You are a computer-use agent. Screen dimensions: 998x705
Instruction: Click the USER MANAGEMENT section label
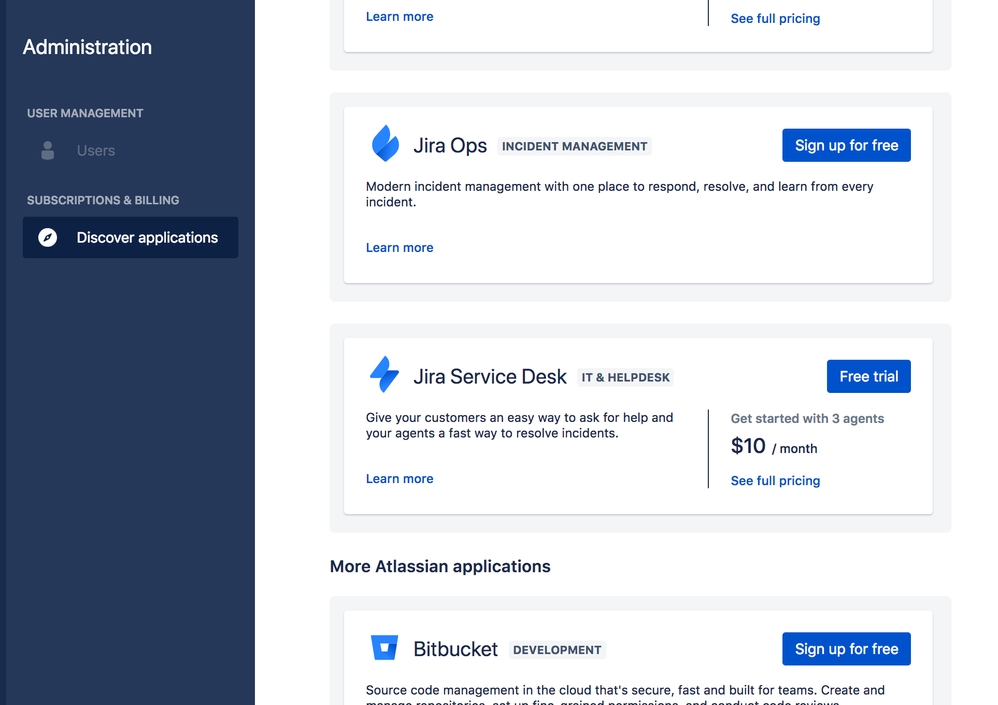[x=85, y=113]
